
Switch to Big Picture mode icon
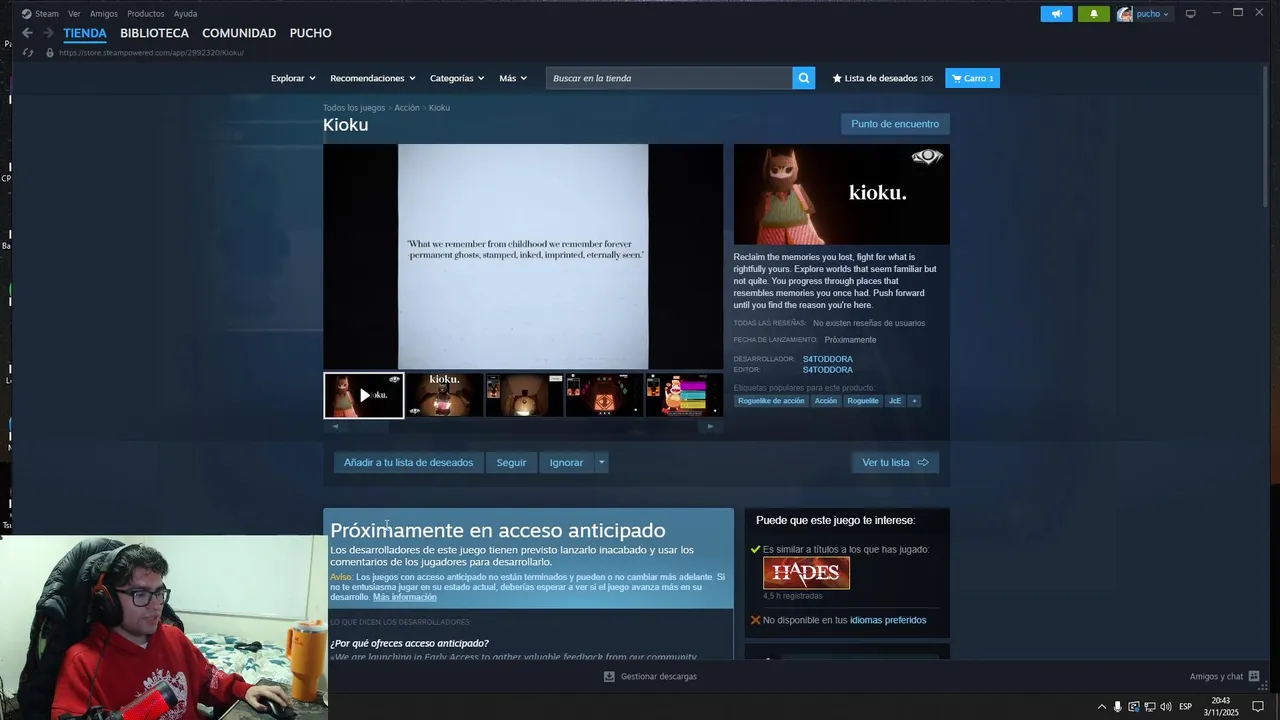[x=1190, y=14]
